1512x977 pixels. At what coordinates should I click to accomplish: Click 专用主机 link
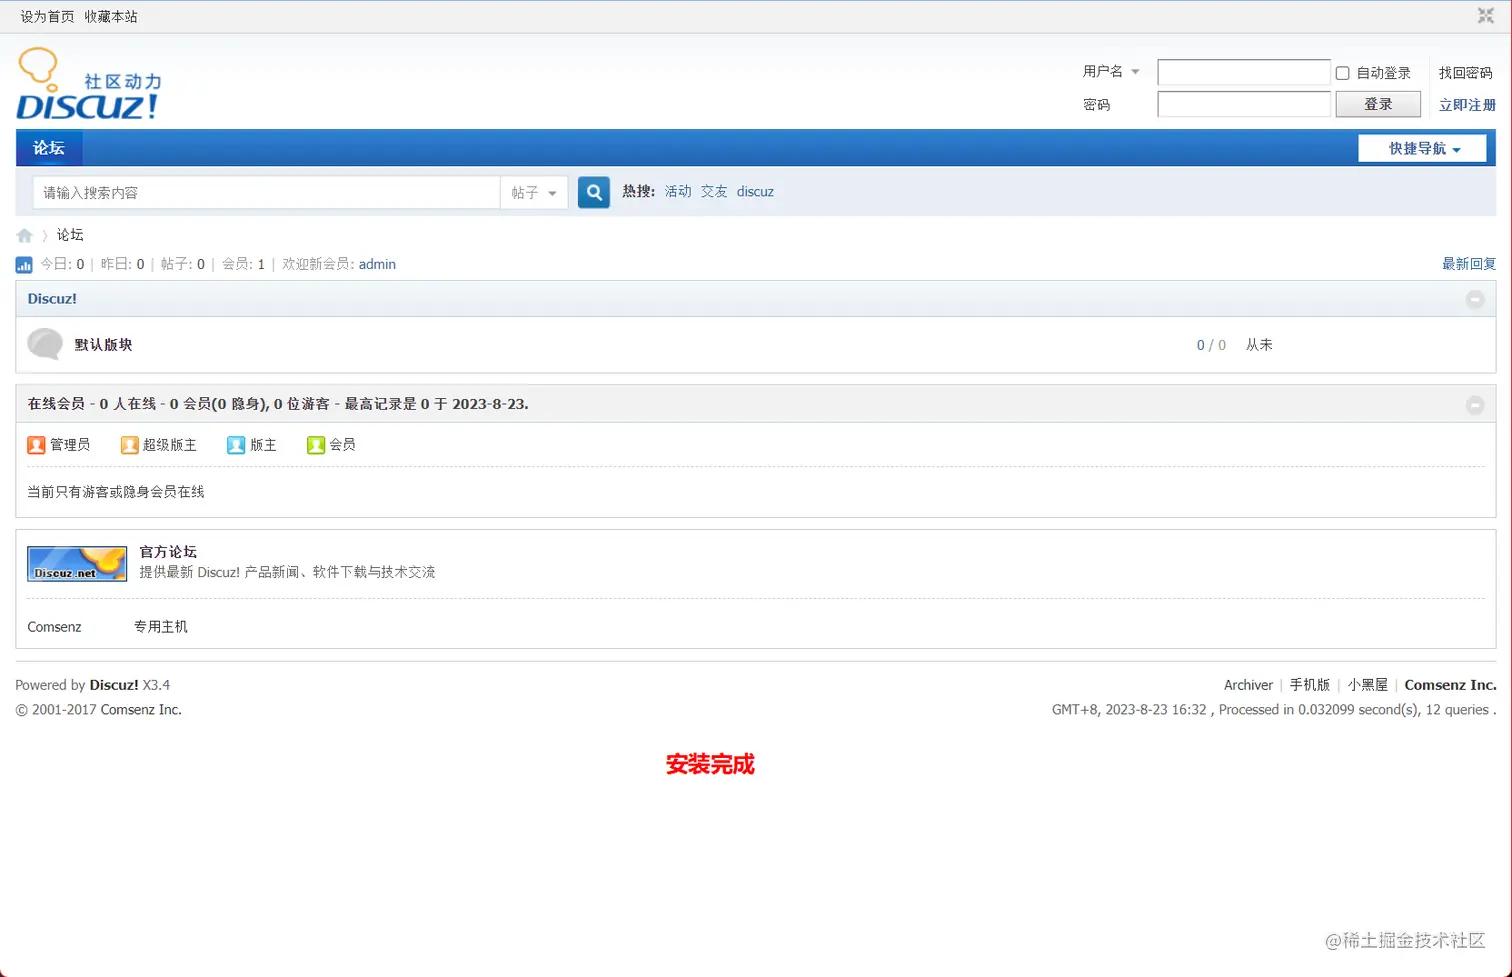pyautogui.click(x=161, y=627)
